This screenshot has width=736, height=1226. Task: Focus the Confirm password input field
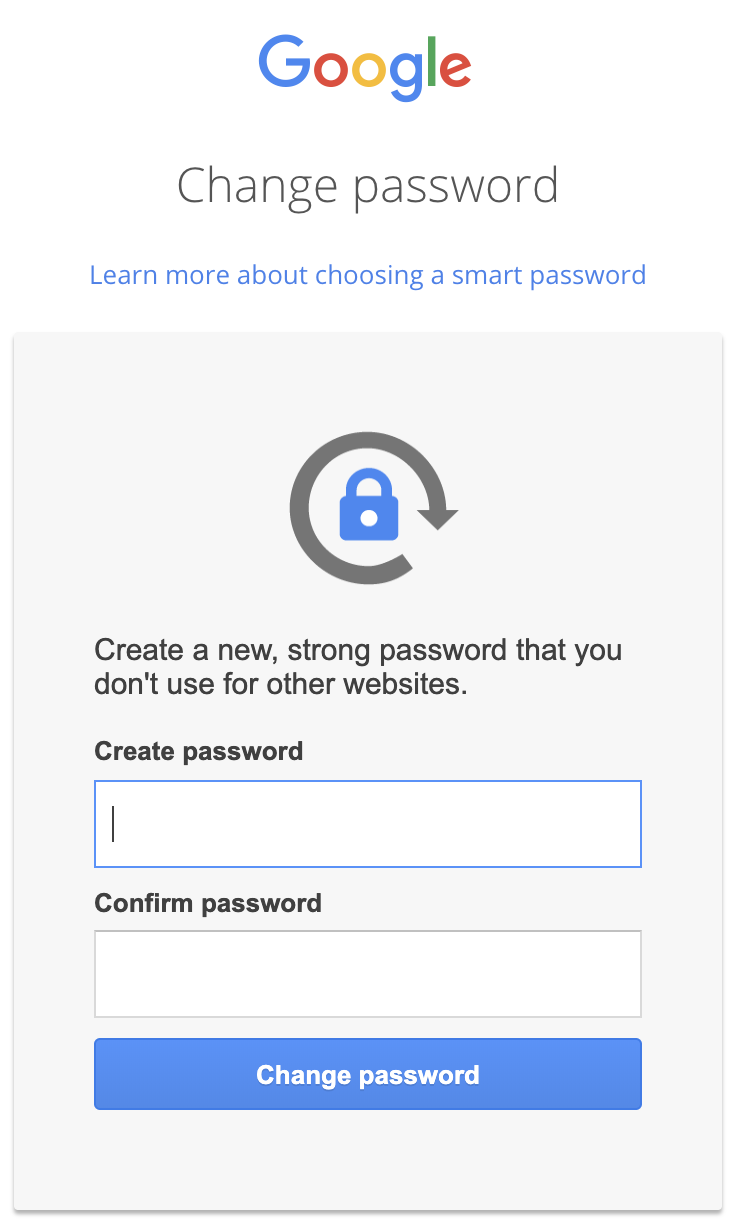[x=368, y=974]
